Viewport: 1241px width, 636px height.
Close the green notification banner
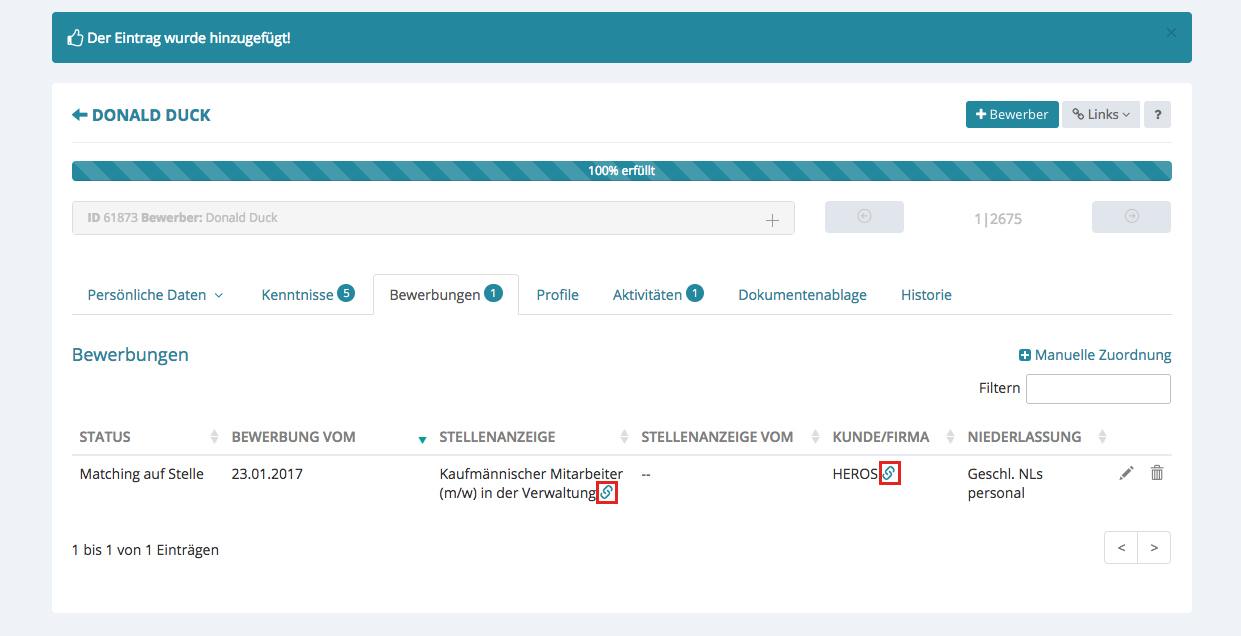click(1171, 33)
